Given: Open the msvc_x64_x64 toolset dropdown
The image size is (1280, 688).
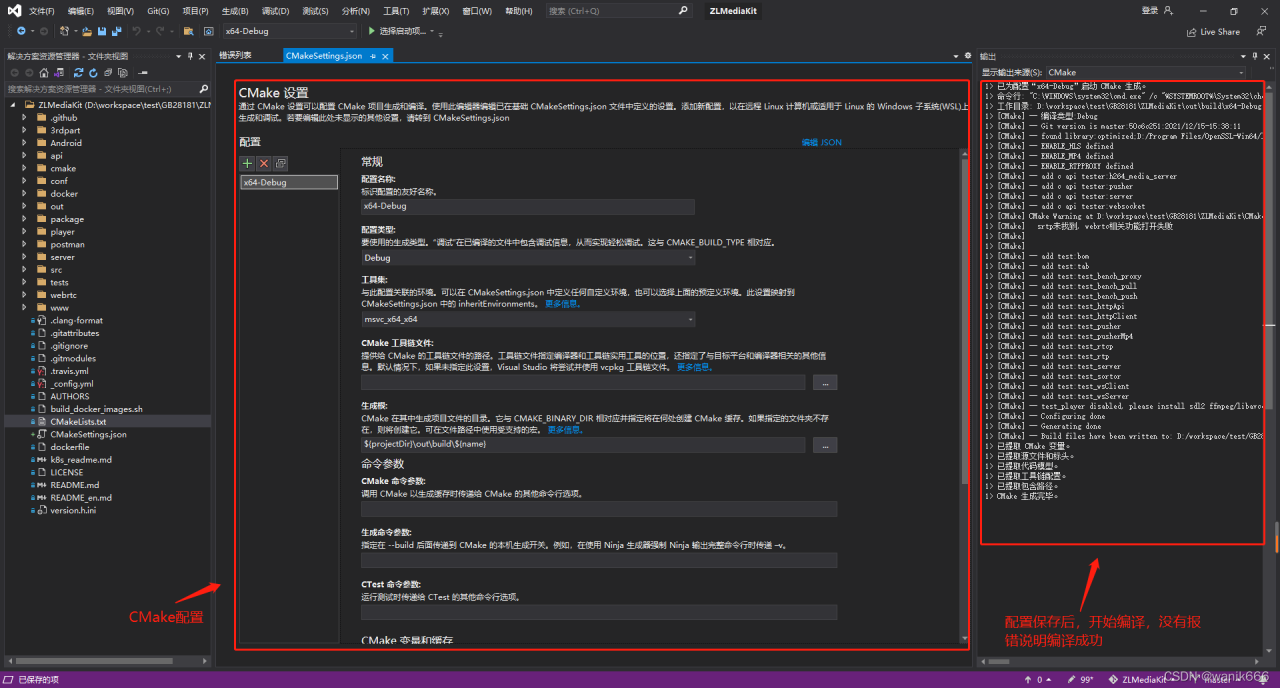Looking at the screenshot, I should [528, 319].
